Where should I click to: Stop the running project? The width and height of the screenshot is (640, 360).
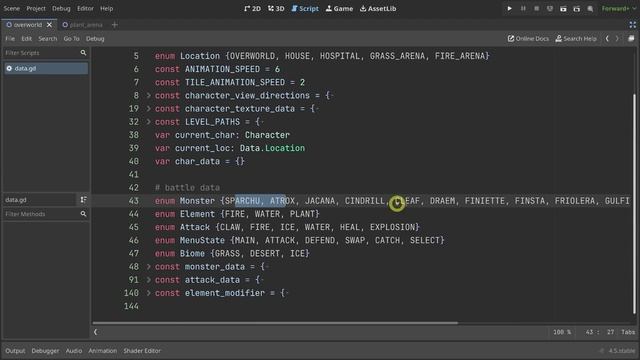pos(536,8)
